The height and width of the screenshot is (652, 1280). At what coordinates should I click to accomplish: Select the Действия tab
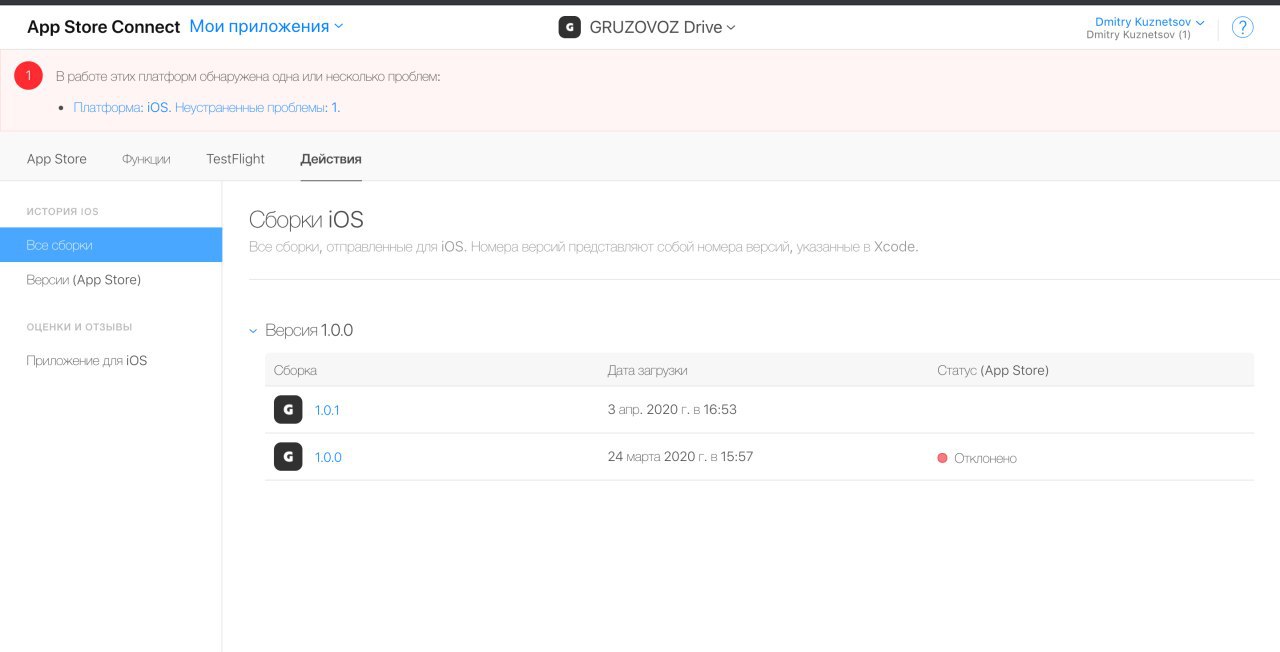331,159
